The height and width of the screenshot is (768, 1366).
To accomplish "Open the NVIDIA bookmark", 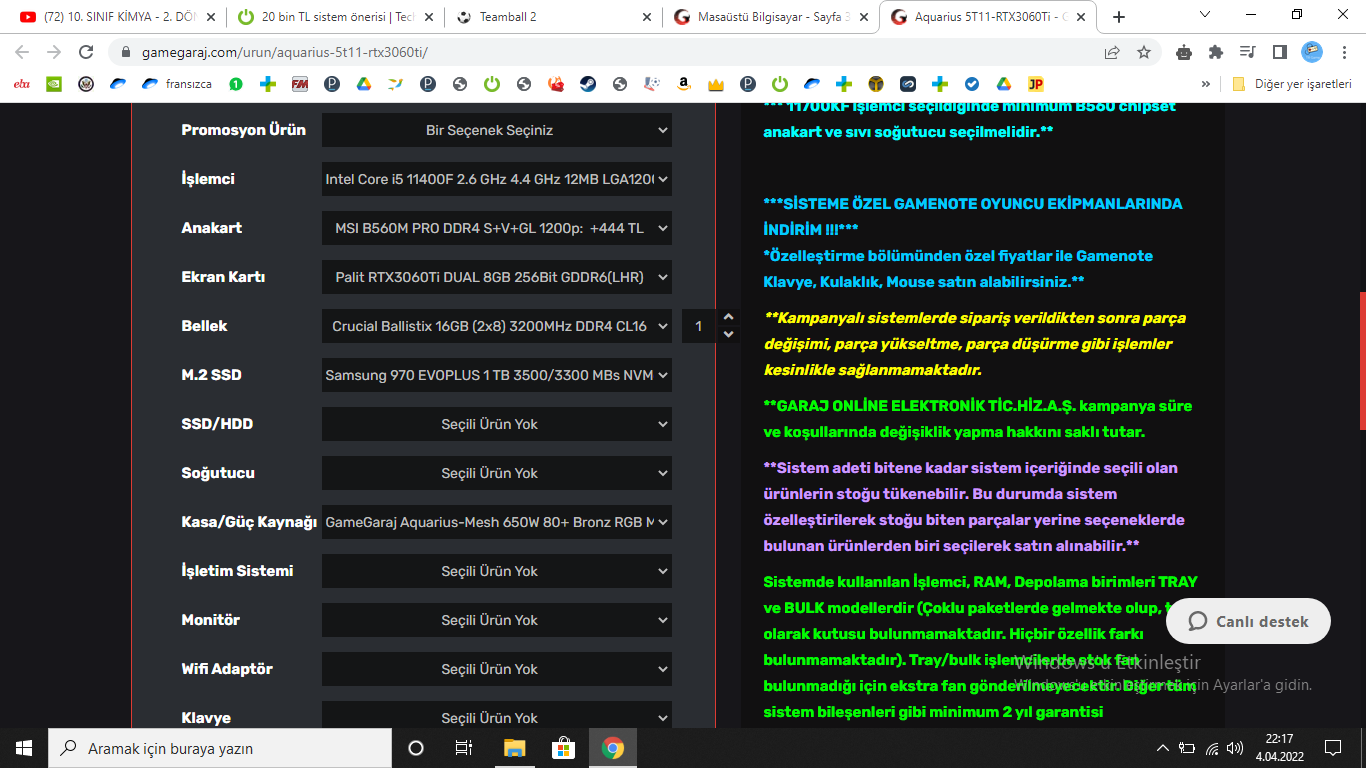I will click(x=54, y=84).
